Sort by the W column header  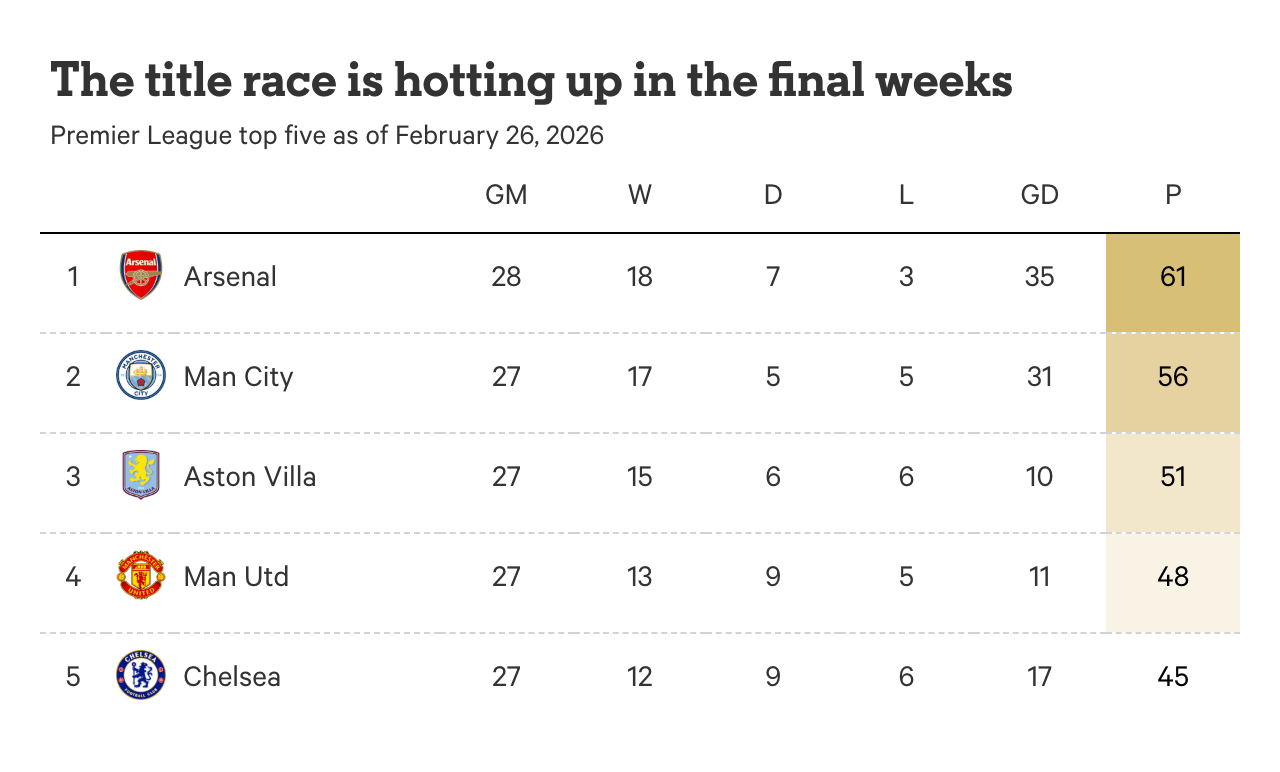point(640,194)
